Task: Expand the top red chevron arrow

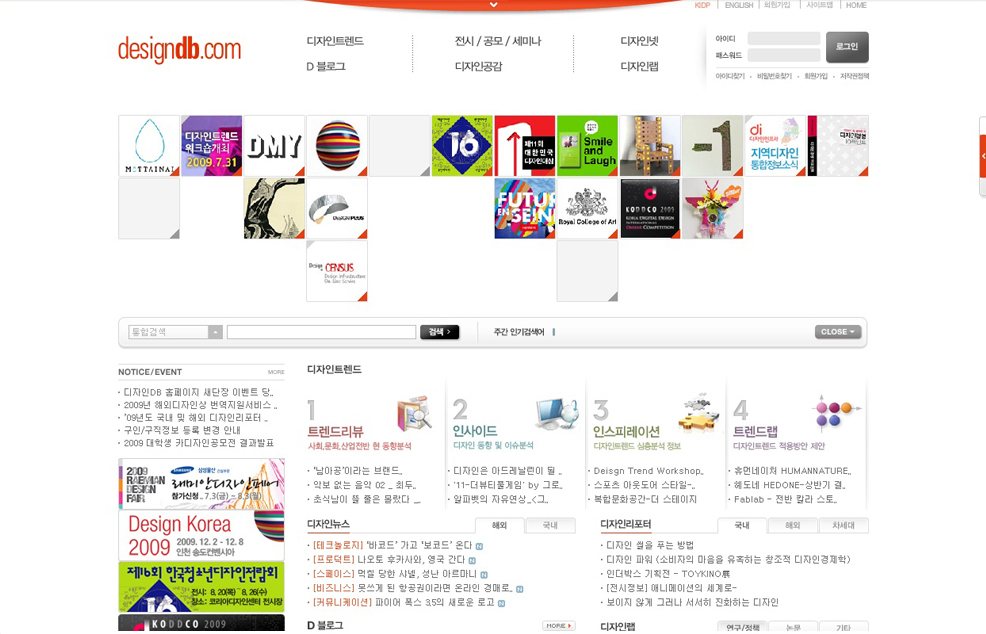Action: [493, 5]
